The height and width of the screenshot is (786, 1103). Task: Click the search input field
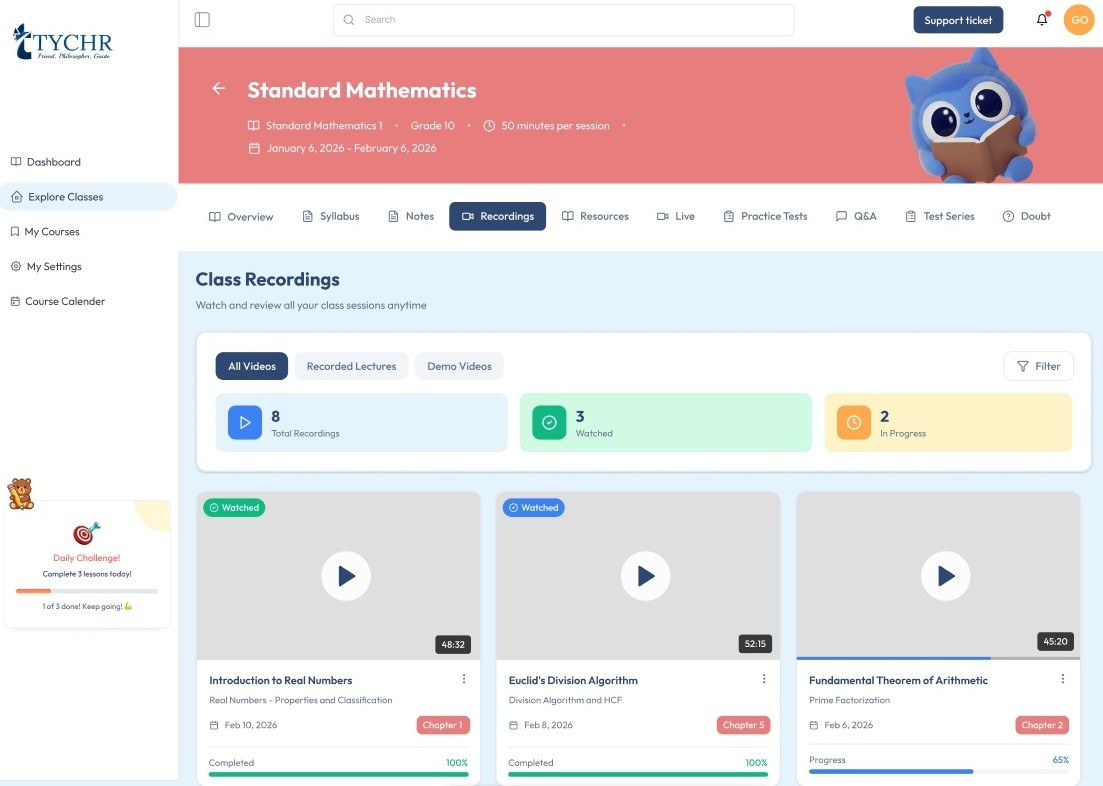click(563, 20)
